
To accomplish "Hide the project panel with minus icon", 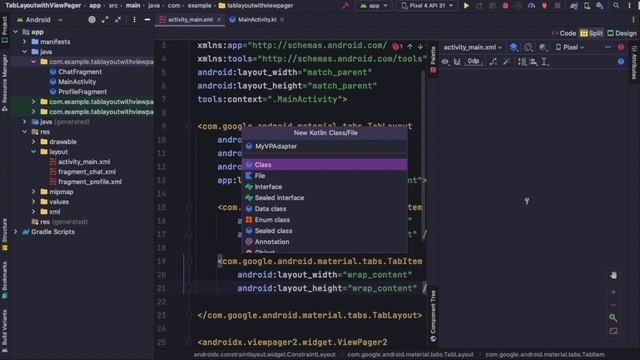I will (147, 20).
